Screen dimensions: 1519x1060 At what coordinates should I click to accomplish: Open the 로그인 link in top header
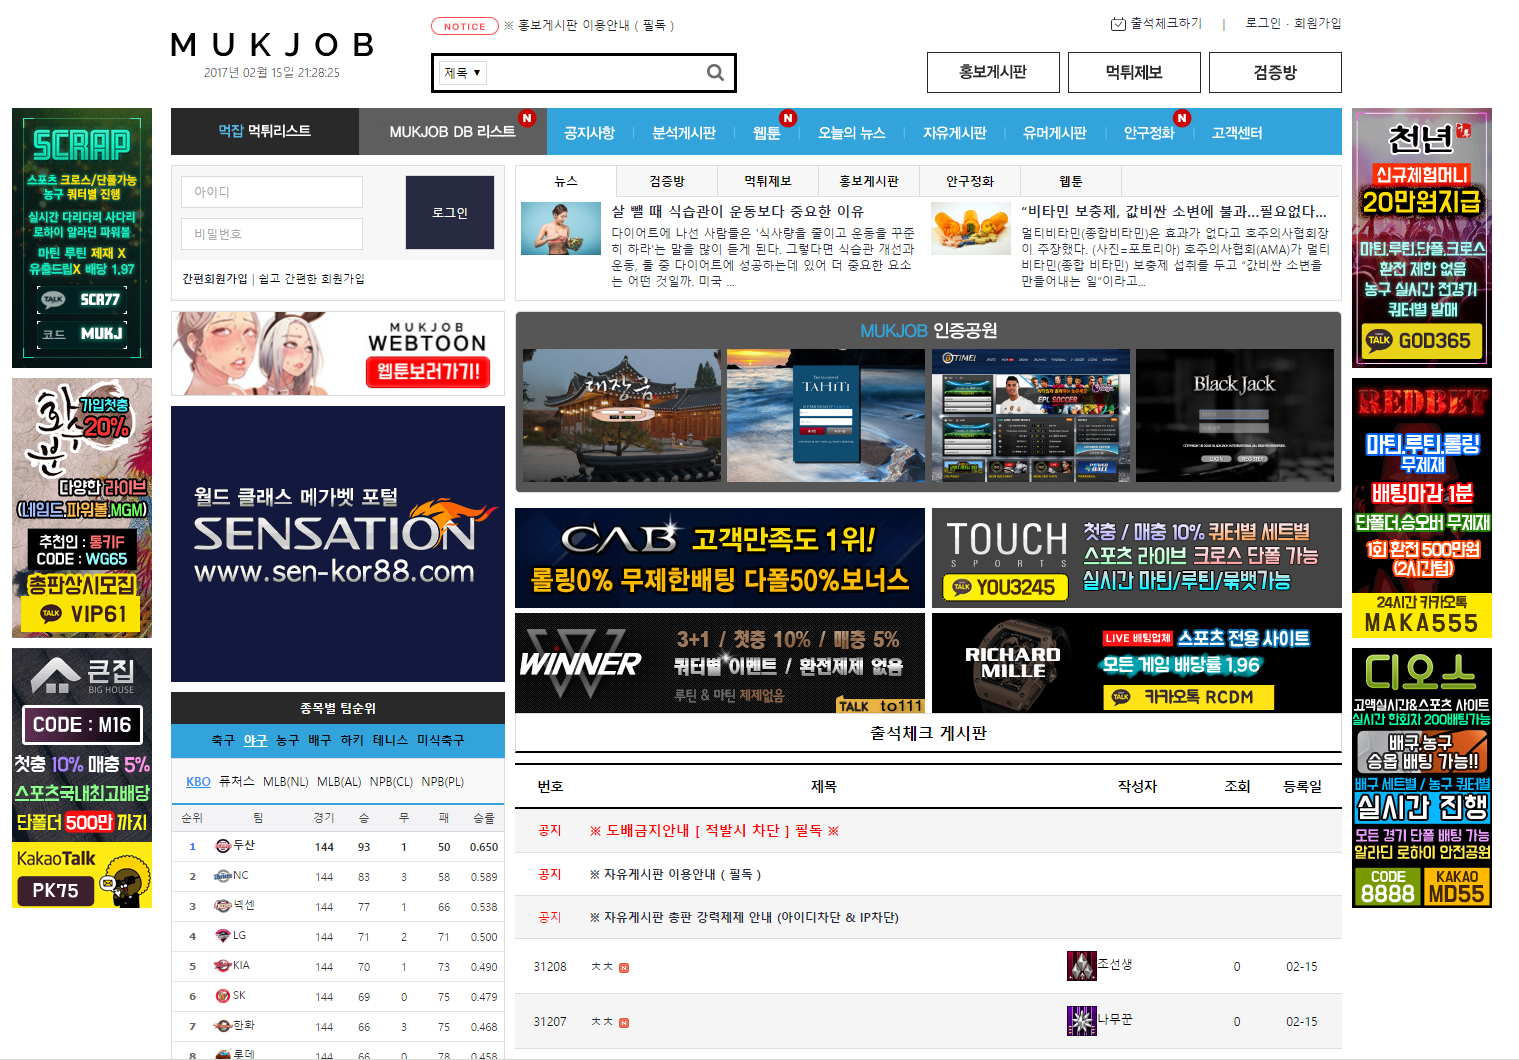click(x=1263, y=23)
